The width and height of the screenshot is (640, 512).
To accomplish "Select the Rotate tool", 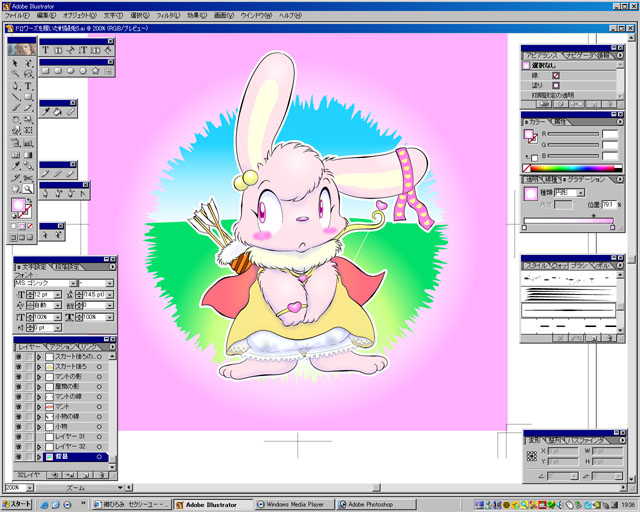I will [16, 120].
